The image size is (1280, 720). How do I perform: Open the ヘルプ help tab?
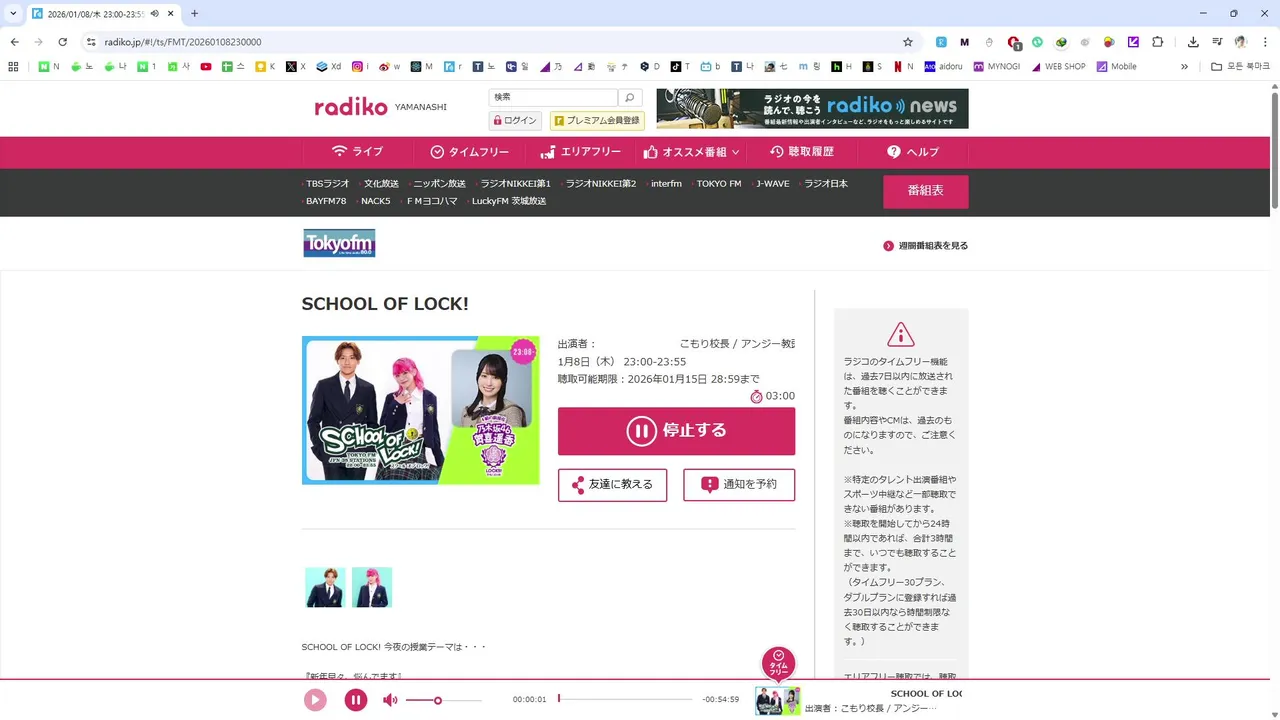click(x=913, y=152)
